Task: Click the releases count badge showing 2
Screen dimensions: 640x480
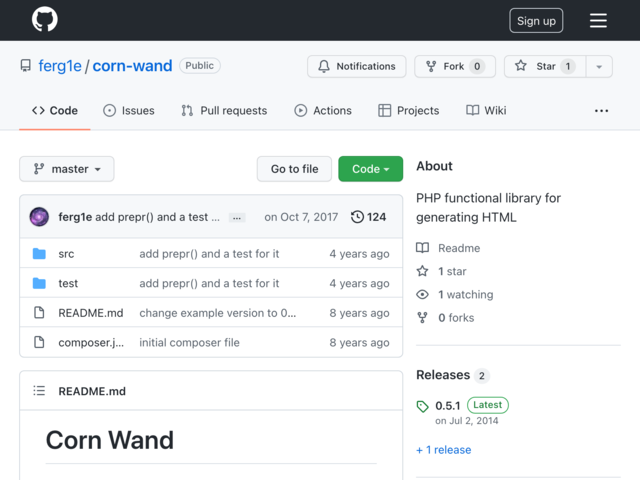Action: click(482, 376)
